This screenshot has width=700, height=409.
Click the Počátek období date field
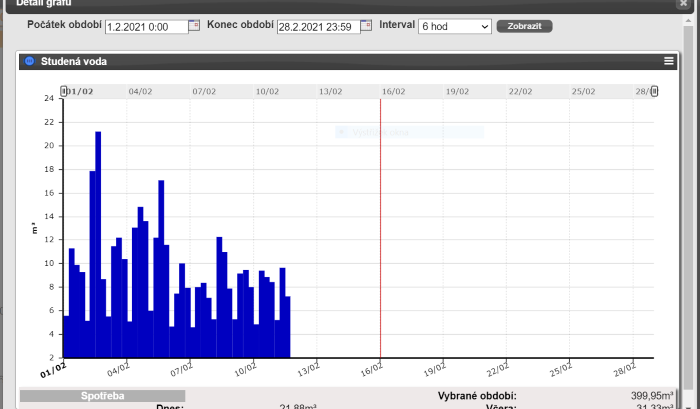[x=146, y=26]
